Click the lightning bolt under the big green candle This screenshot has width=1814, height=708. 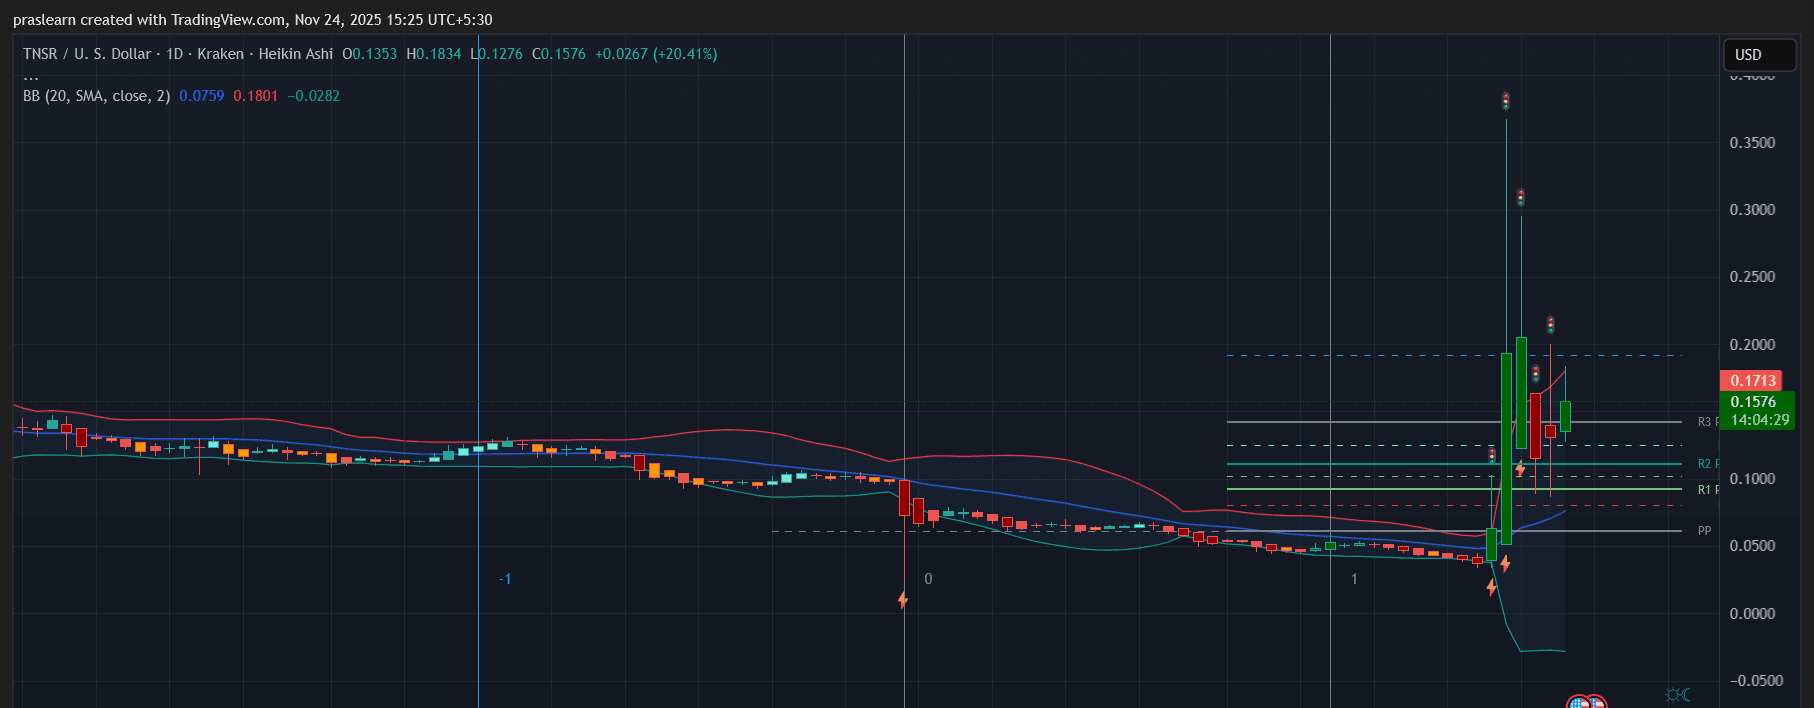1505,564
